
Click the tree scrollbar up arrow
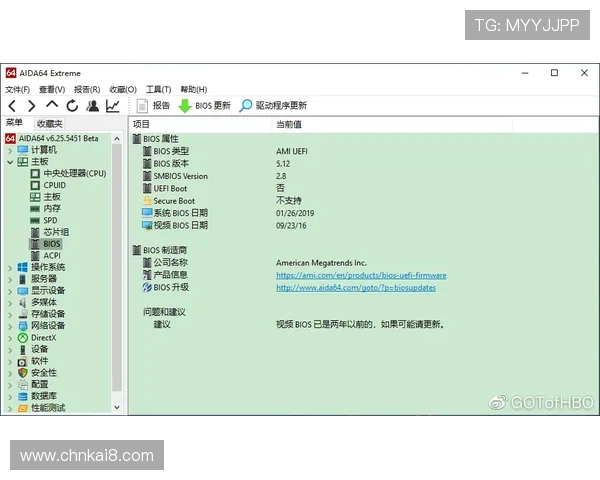click(x=117, y=139)
